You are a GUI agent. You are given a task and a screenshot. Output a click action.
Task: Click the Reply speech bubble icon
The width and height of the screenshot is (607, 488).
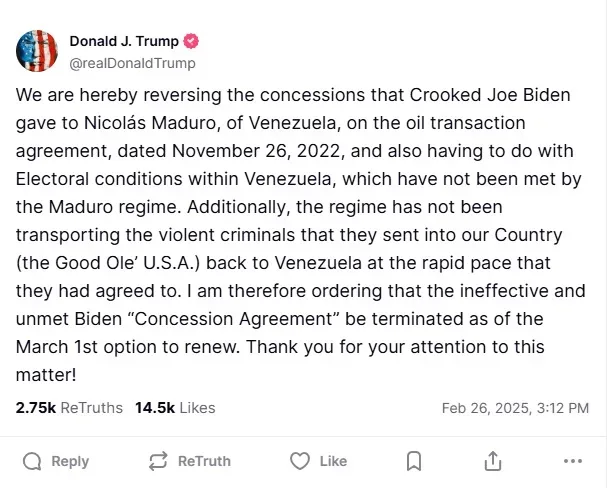(32, 461)
